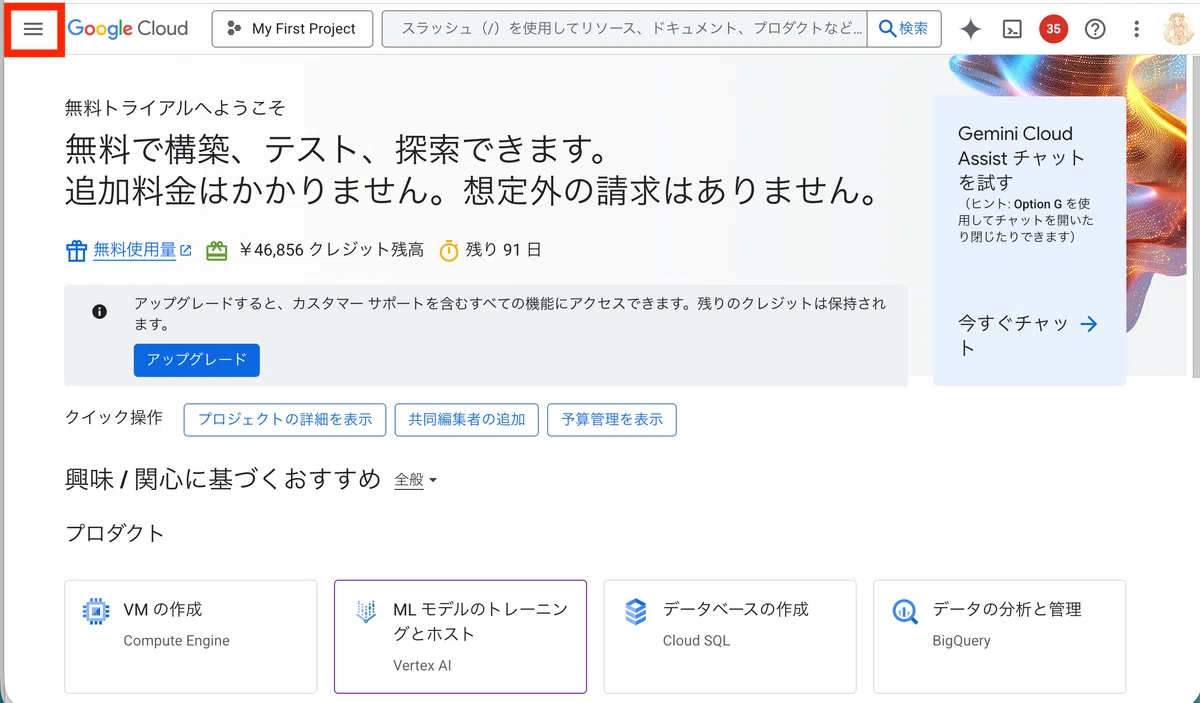Screen dimensions: 1200x703
Task: Click 予算管理を表示 button
Action: point(612,420)
